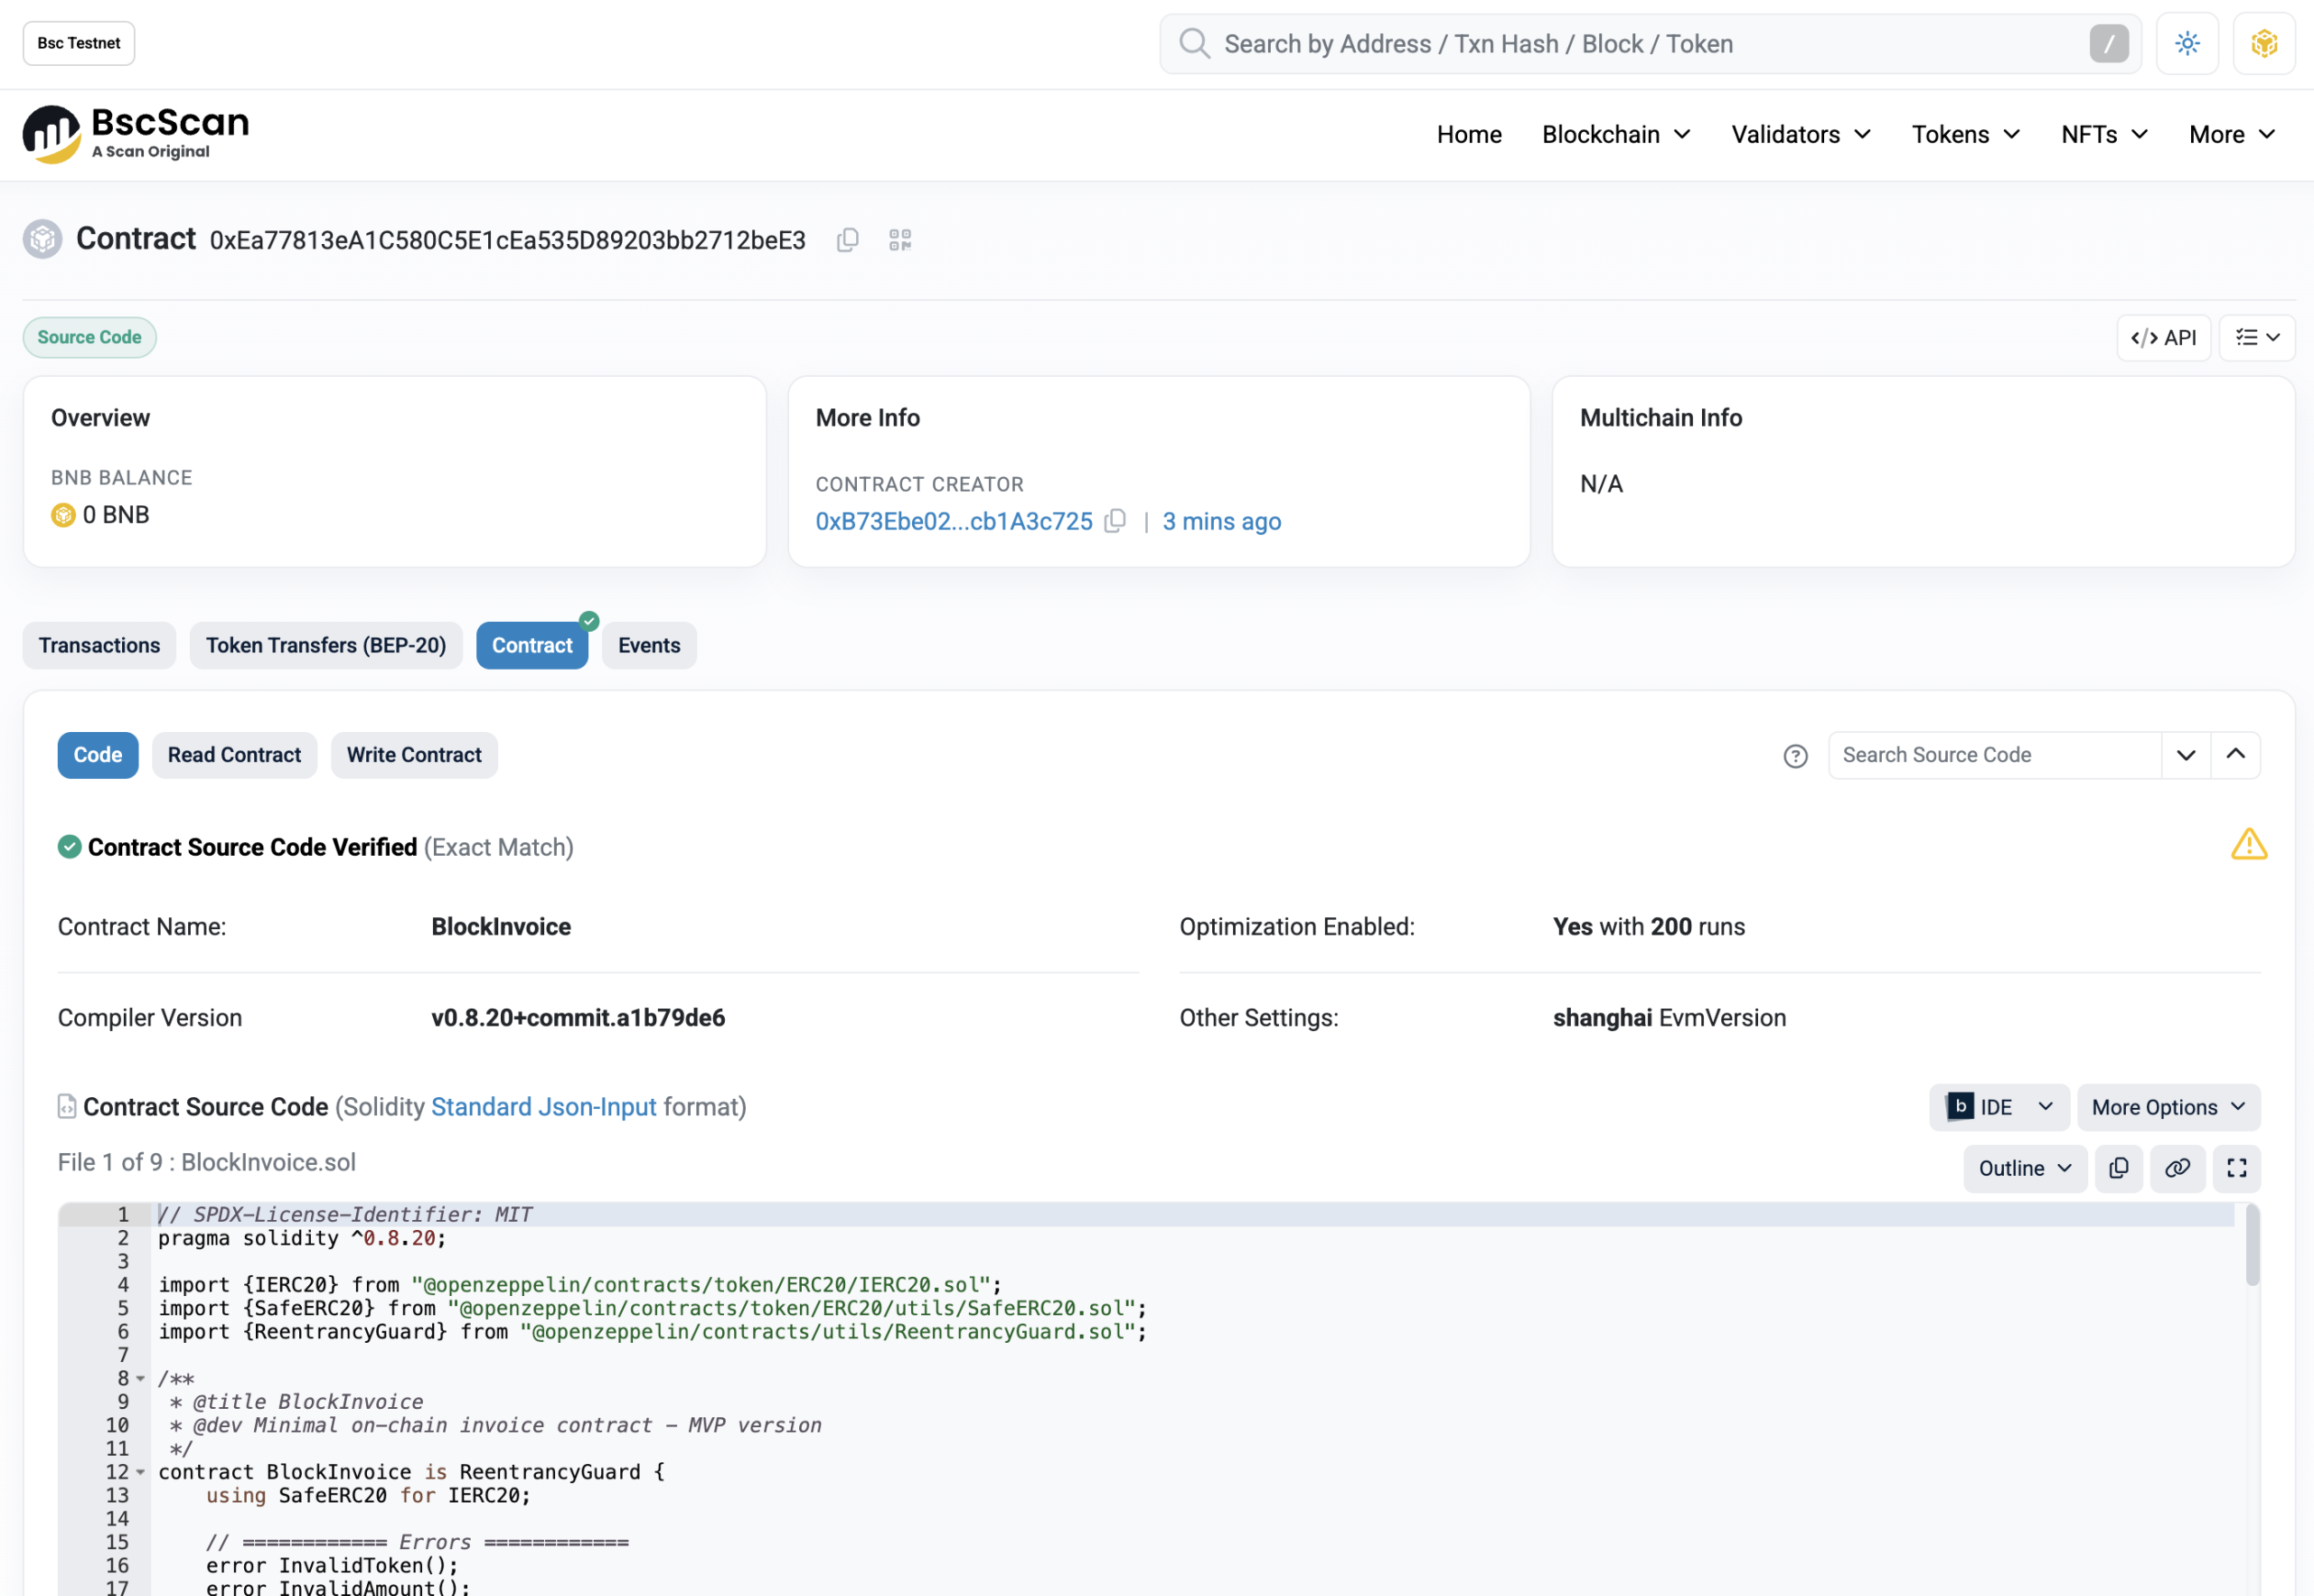Open the contract creator address link

(x=953, y=521)
